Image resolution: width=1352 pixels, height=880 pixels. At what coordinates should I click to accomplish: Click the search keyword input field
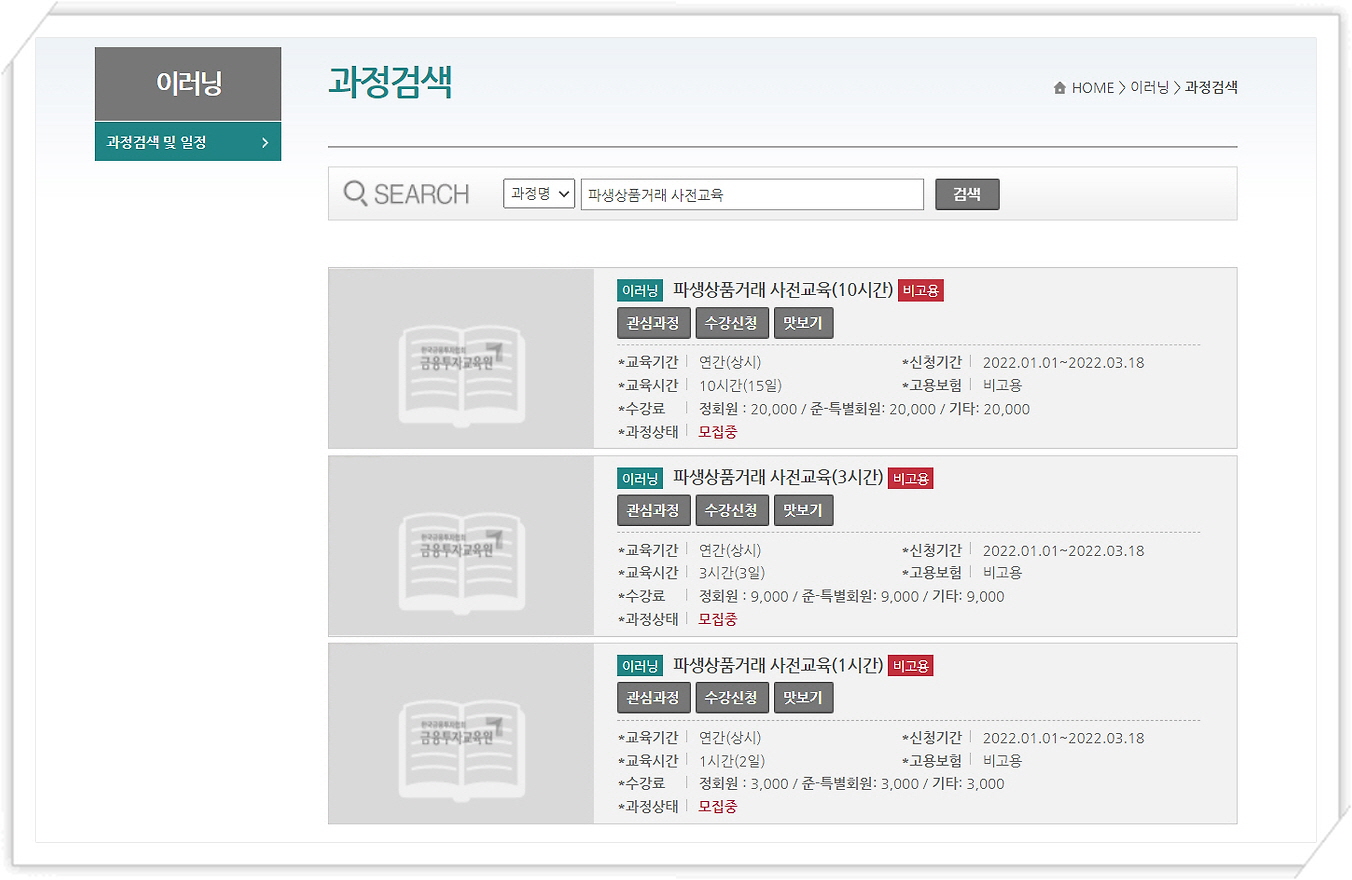pos(752,195)
